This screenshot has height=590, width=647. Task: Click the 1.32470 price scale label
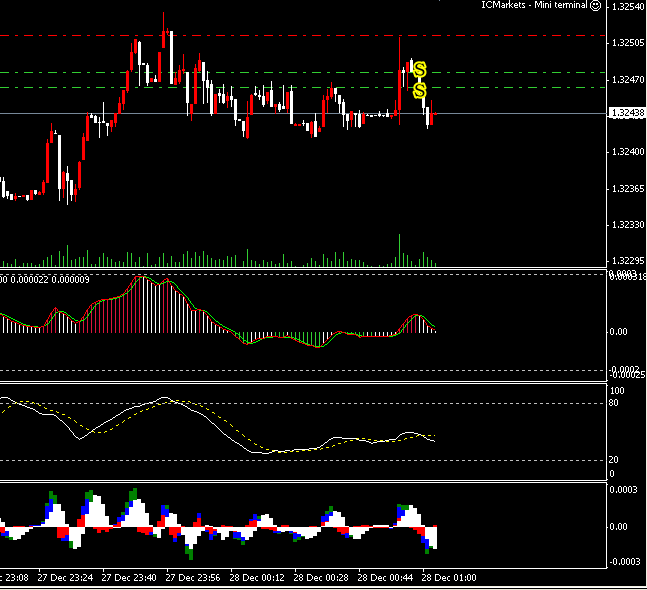tap(628, 80)
